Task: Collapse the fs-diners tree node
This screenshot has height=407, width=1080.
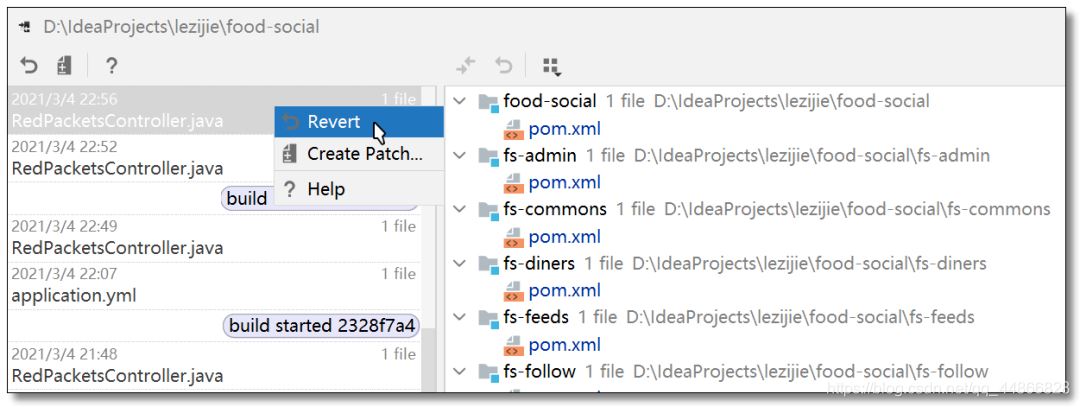Action: [459, 263]
